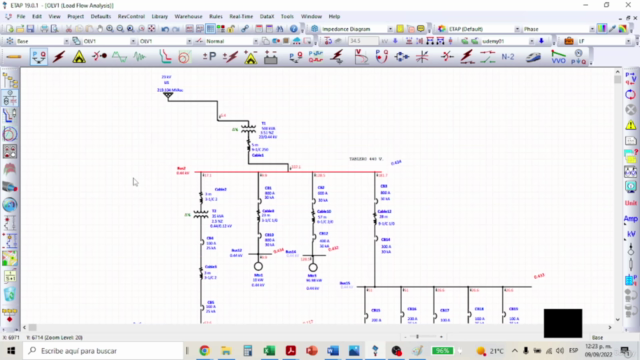640x360 pixels.
Task: Open the Arc Flash warning triangle mode
Action: pyautogui.click(x=79, y=57)
